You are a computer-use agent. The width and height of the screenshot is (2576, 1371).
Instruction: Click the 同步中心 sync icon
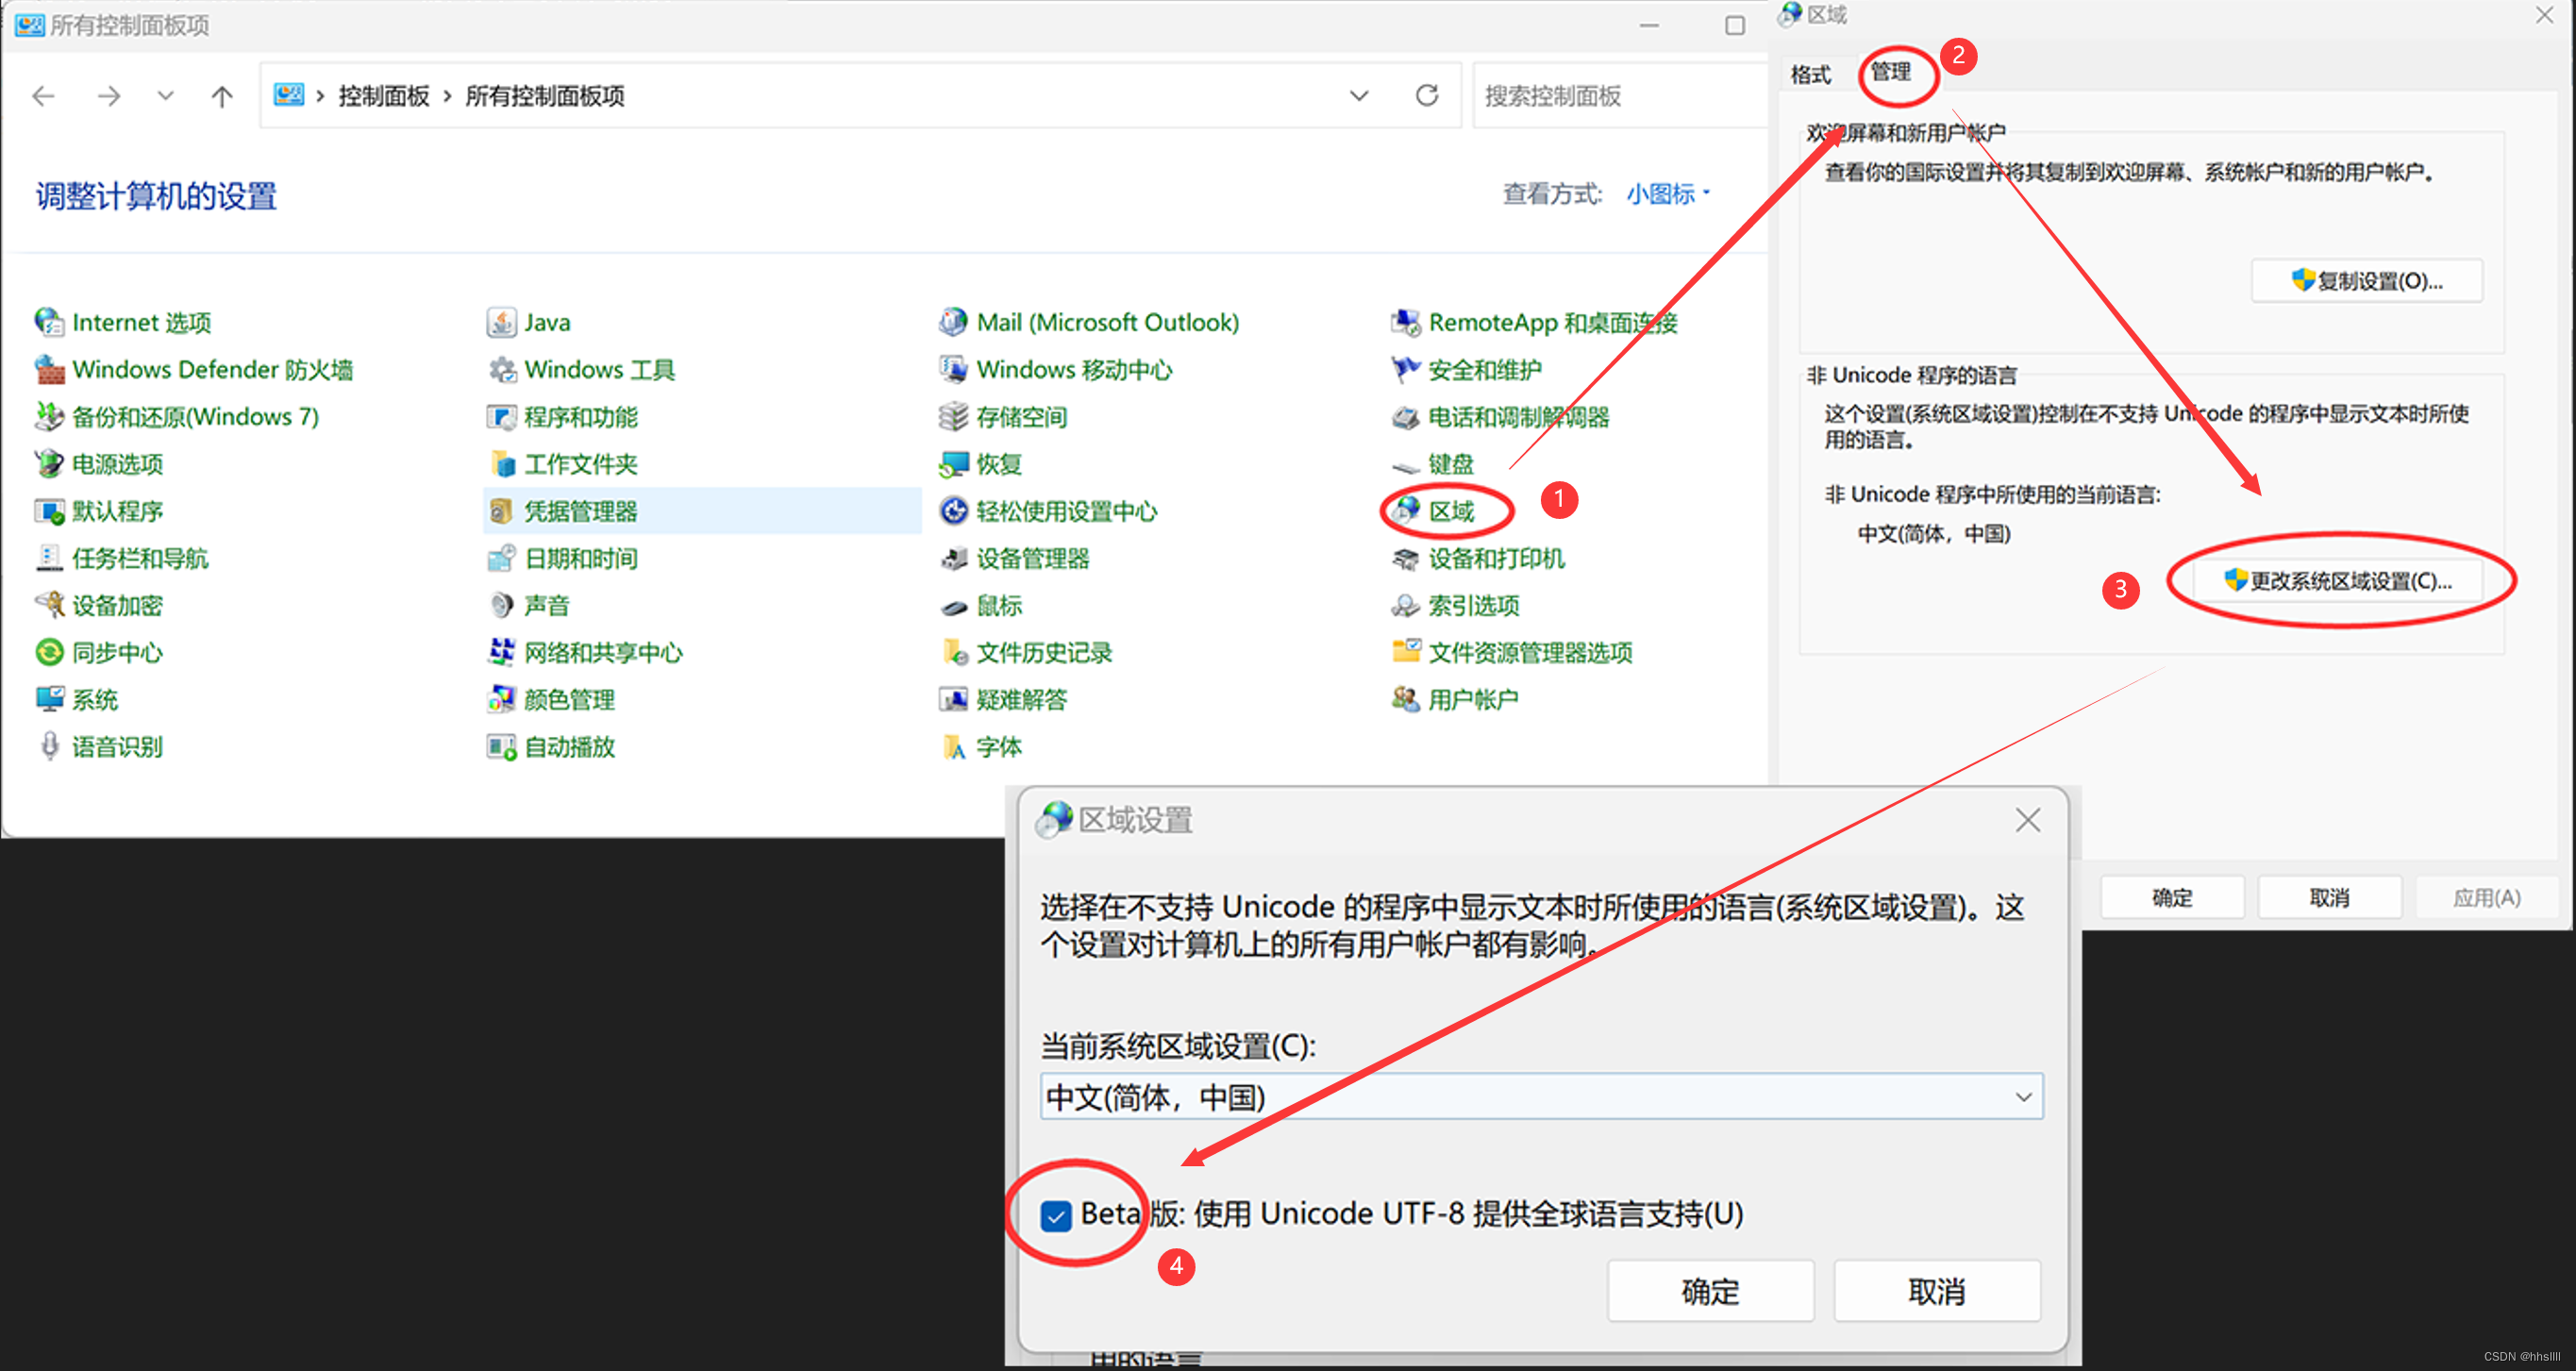click(x=49, y=652)
